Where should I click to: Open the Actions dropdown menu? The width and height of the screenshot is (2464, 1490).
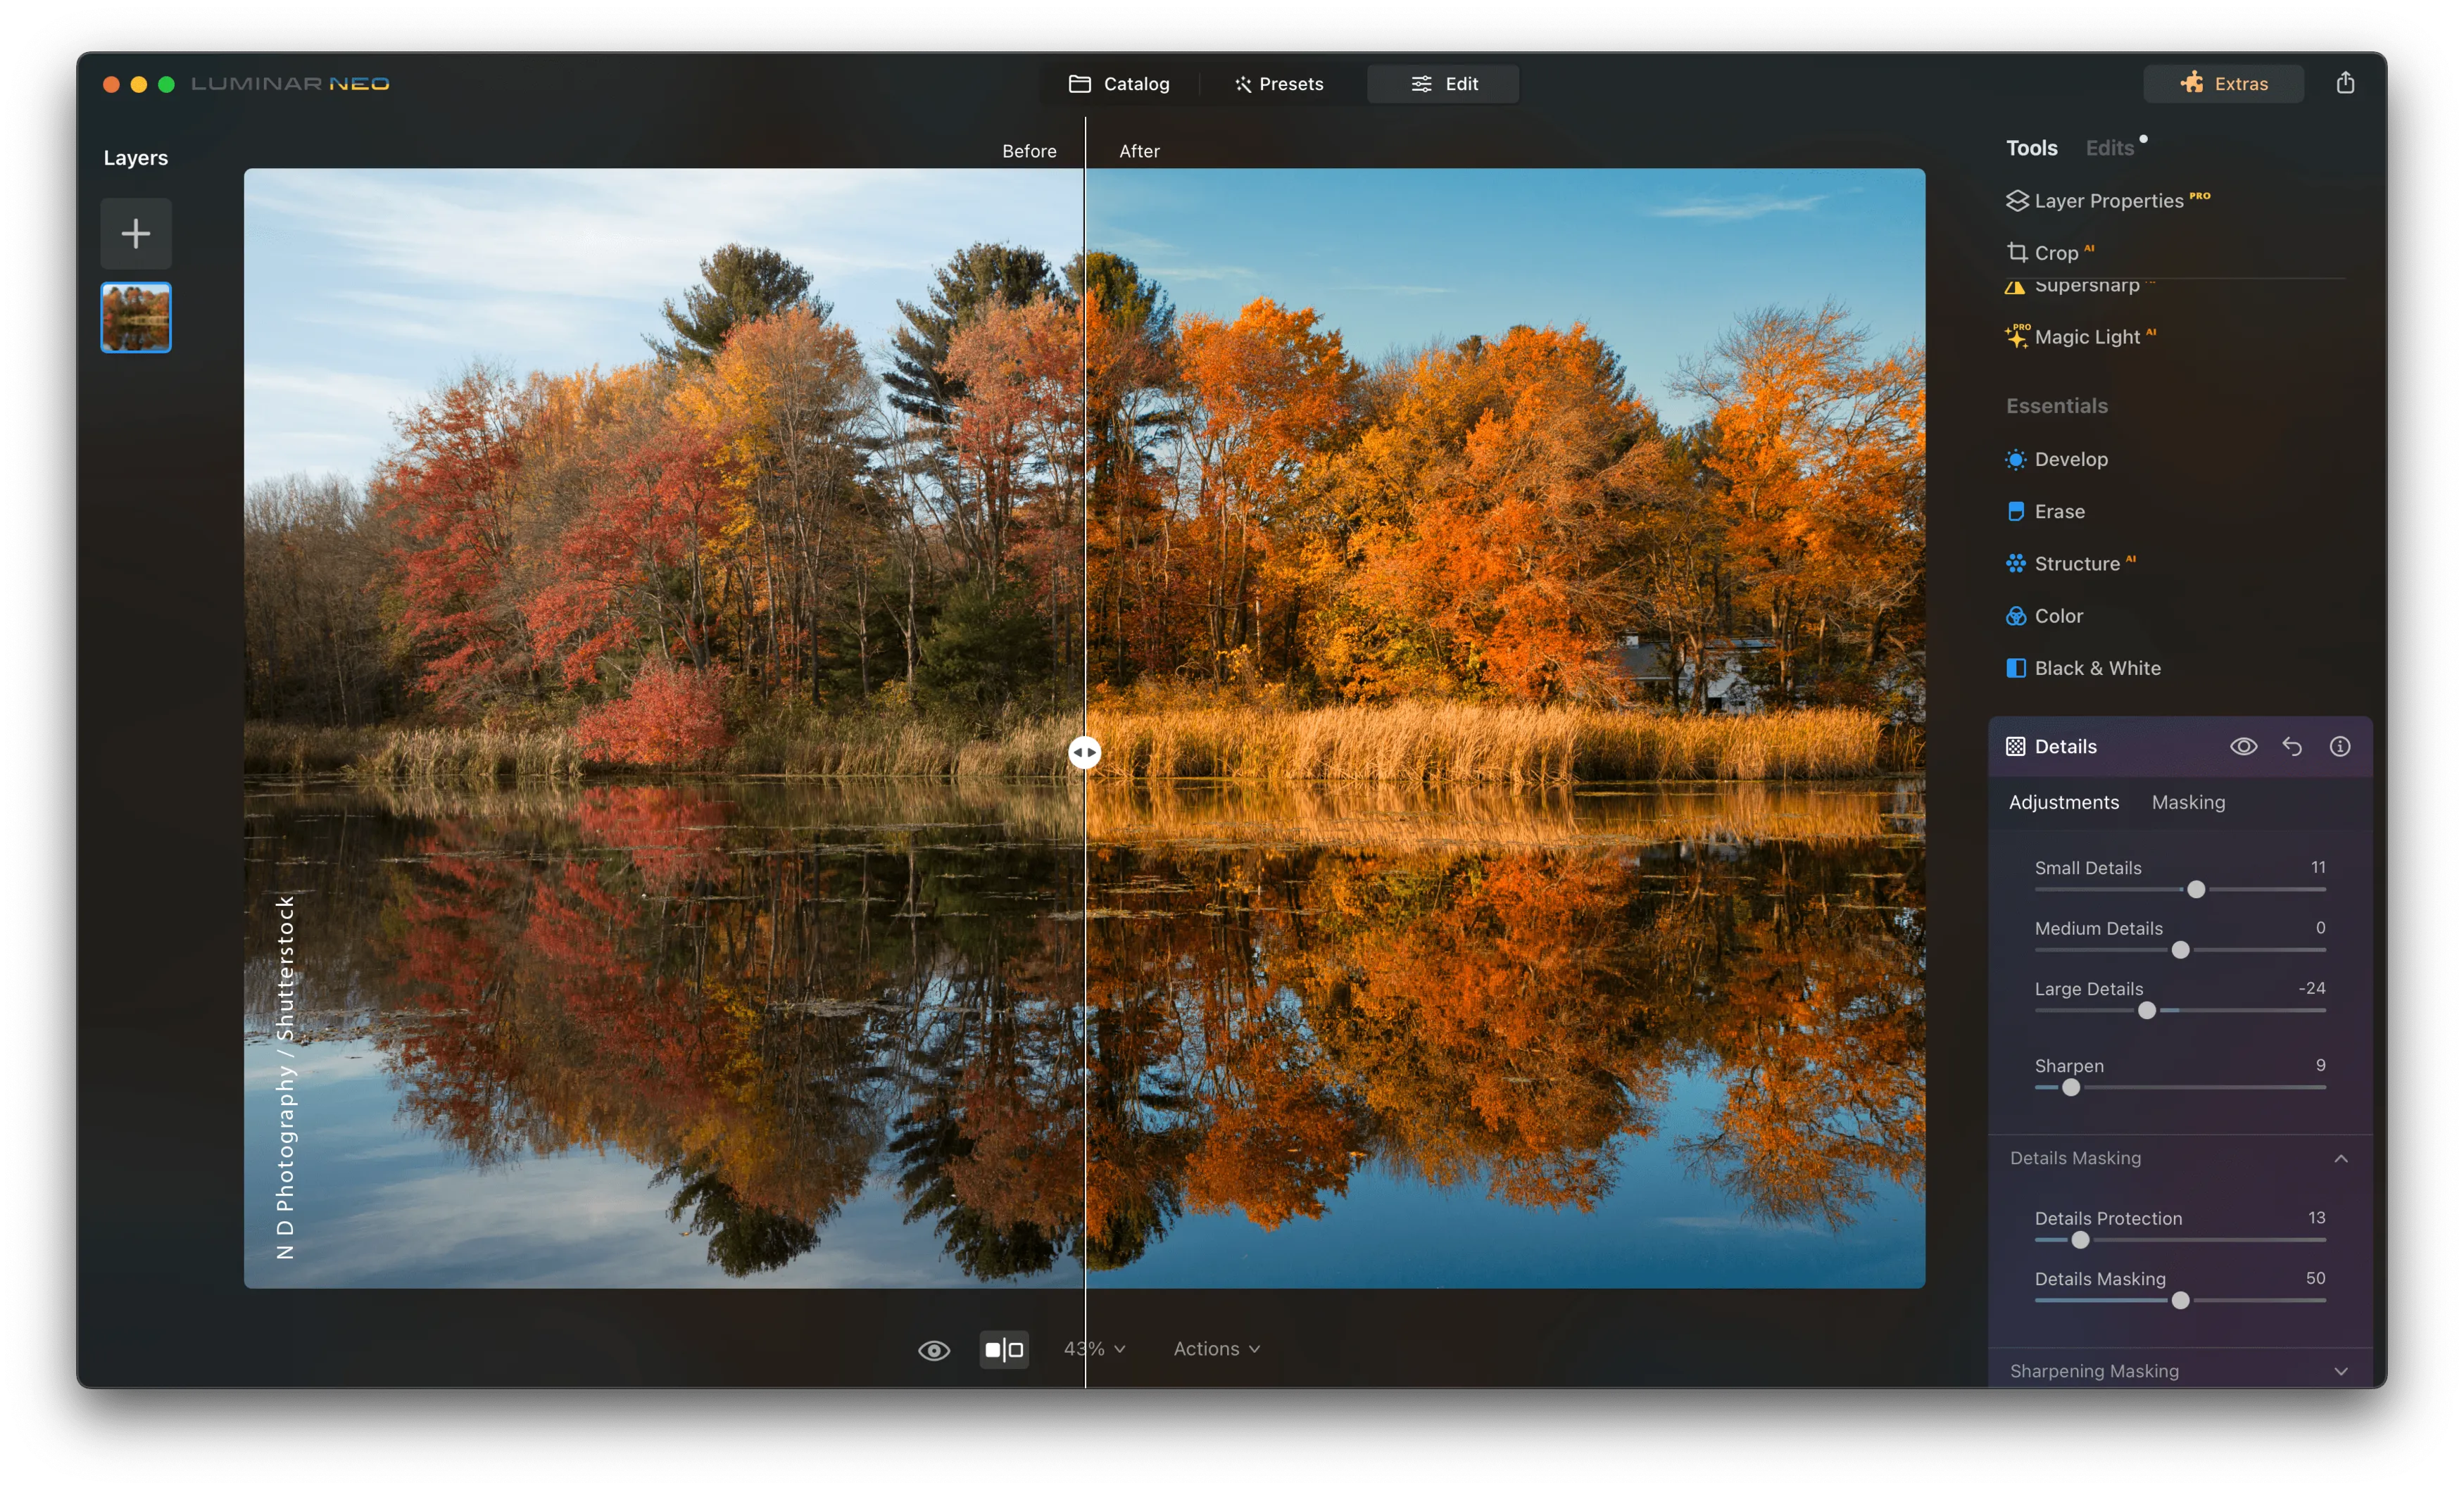click(x=1216, y=1349)
